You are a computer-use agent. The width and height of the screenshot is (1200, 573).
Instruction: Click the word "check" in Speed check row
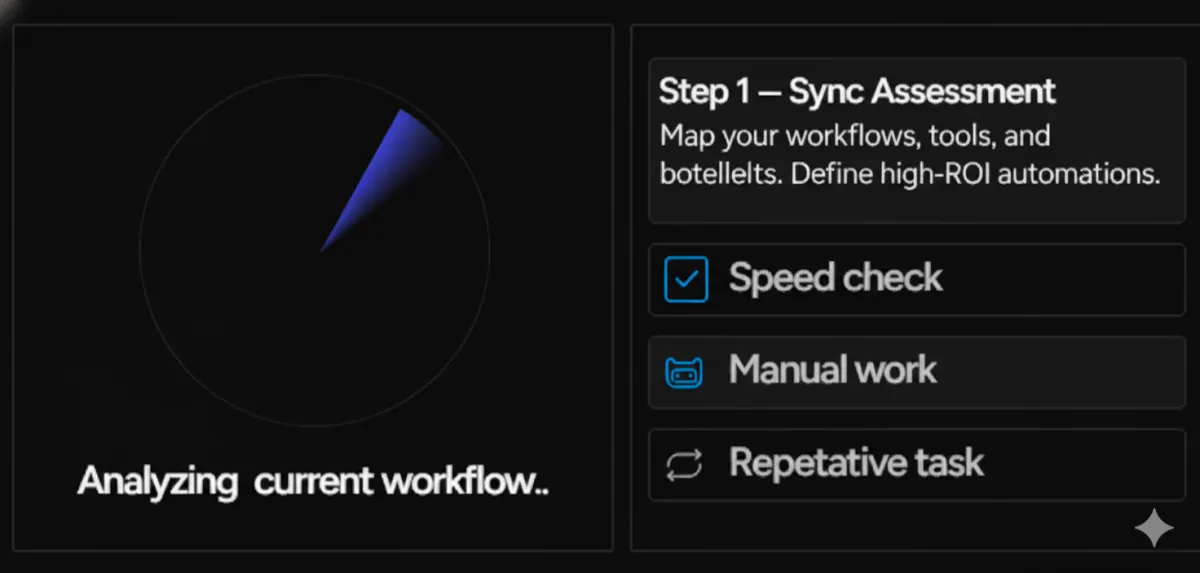tap(892, 278)
